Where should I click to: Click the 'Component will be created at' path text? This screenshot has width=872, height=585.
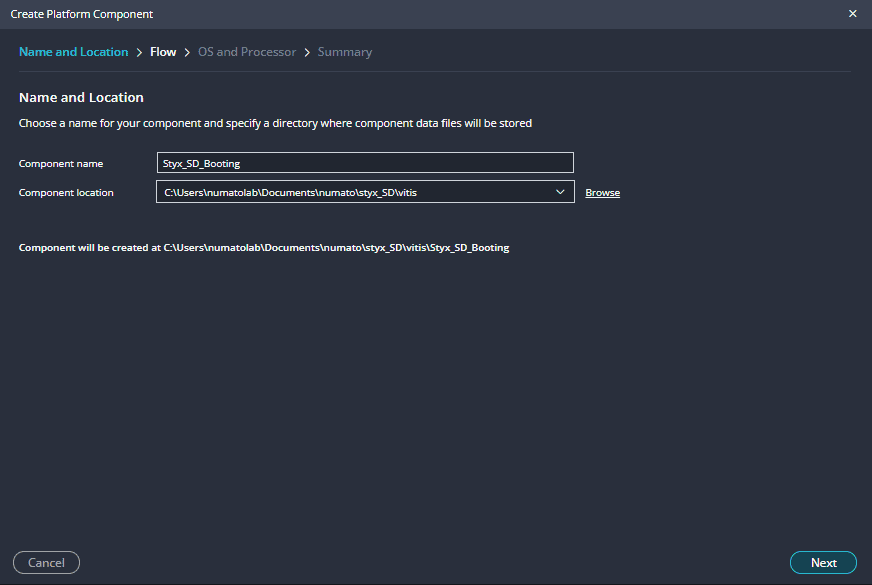[264, 248]
